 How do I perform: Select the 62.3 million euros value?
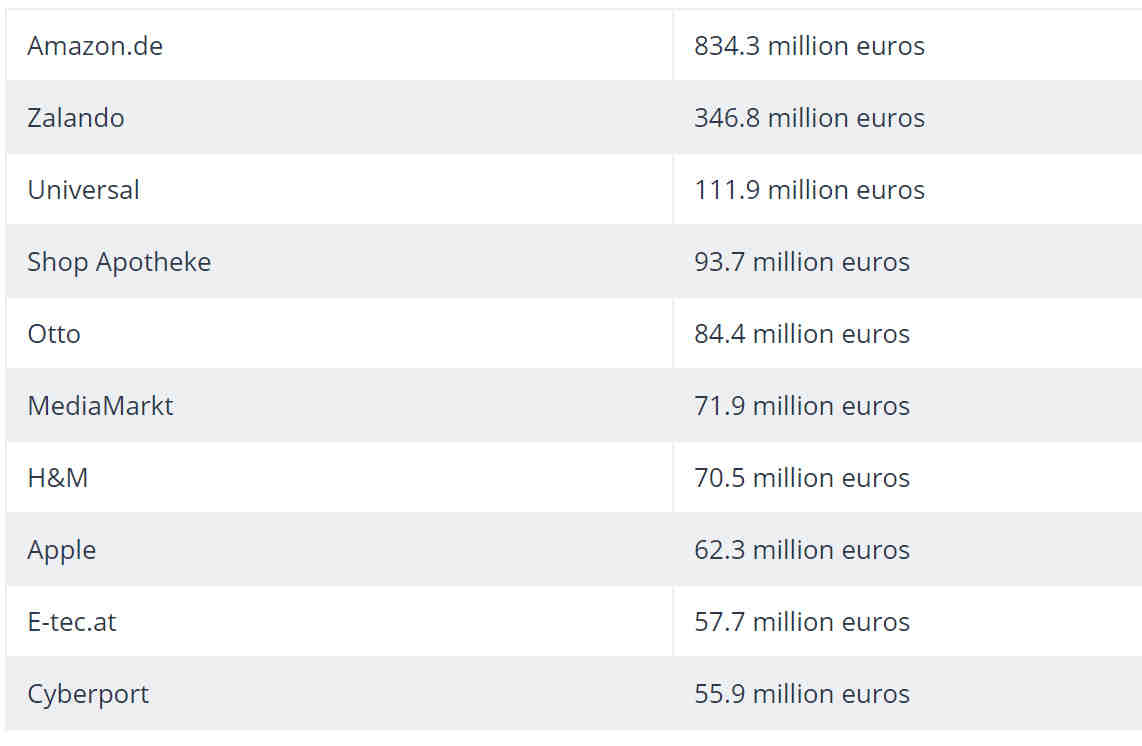click(802, 550)
